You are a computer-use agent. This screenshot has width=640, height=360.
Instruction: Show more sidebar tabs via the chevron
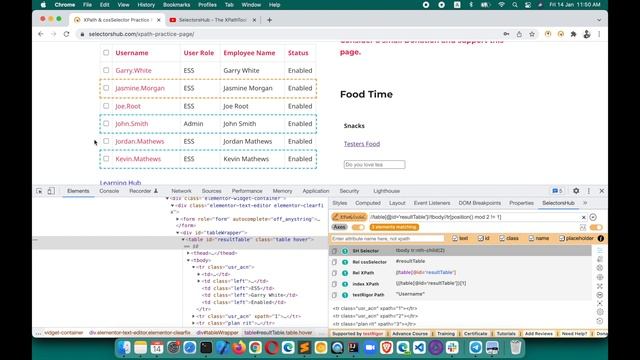click(585, 203)
